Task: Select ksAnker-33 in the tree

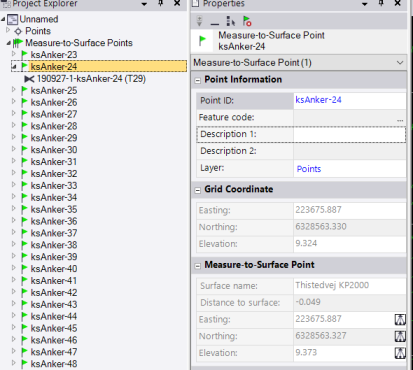Action: tap(54, 185)
